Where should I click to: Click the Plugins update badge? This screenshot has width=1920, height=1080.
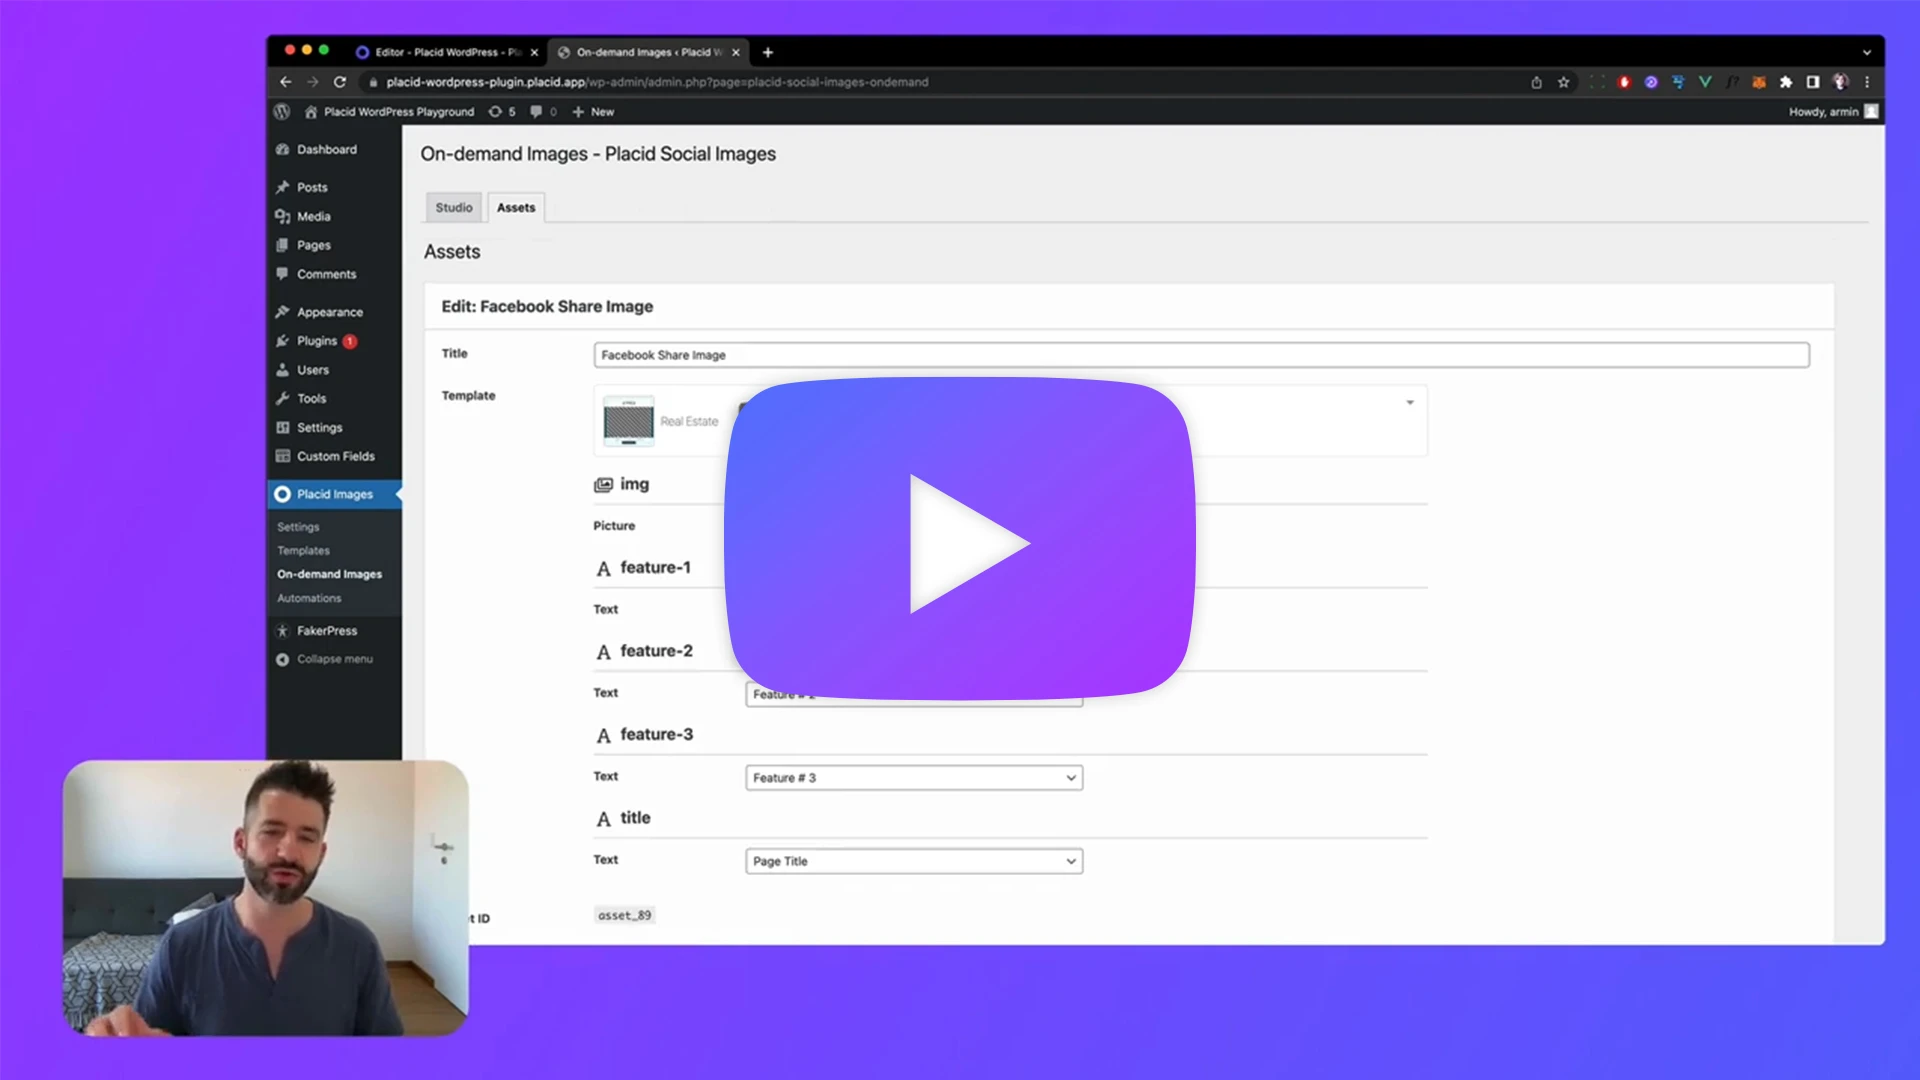tap(350, 342)
